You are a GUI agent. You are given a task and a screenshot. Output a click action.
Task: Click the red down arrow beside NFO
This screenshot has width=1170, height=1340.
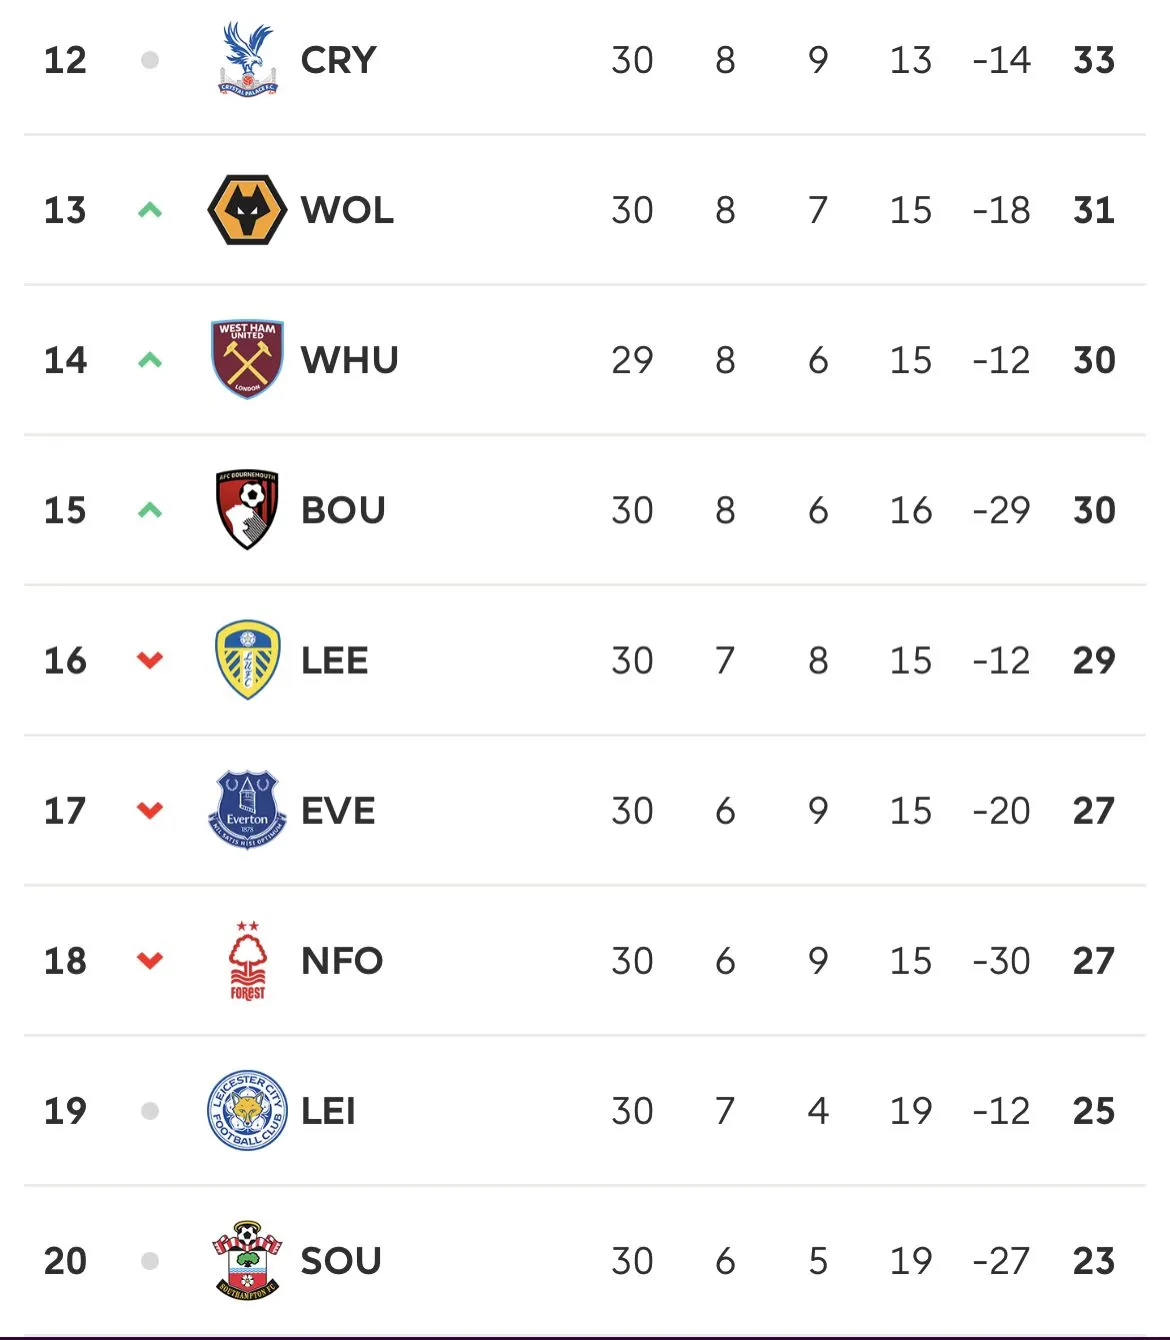pos(150,961)
